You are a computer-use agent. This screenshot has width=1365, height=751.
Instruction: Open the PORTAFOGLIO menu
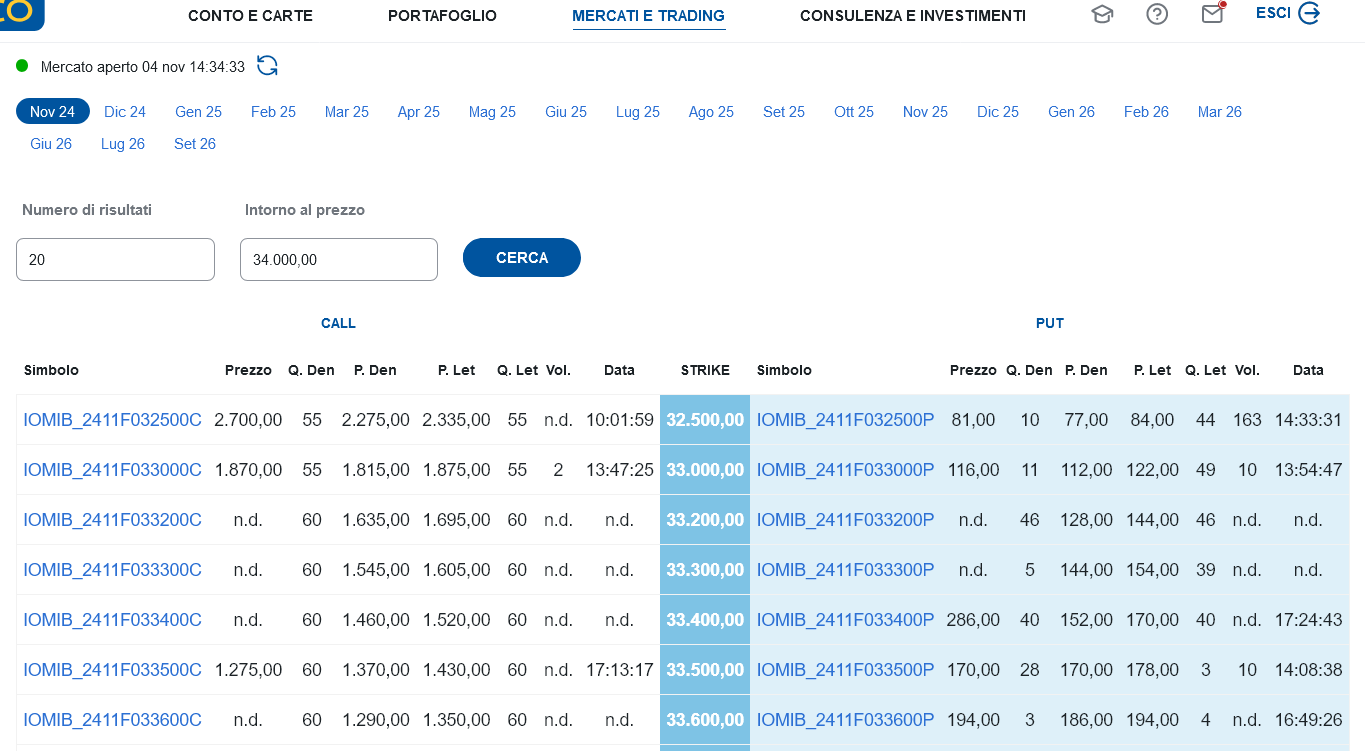point(442,16)
